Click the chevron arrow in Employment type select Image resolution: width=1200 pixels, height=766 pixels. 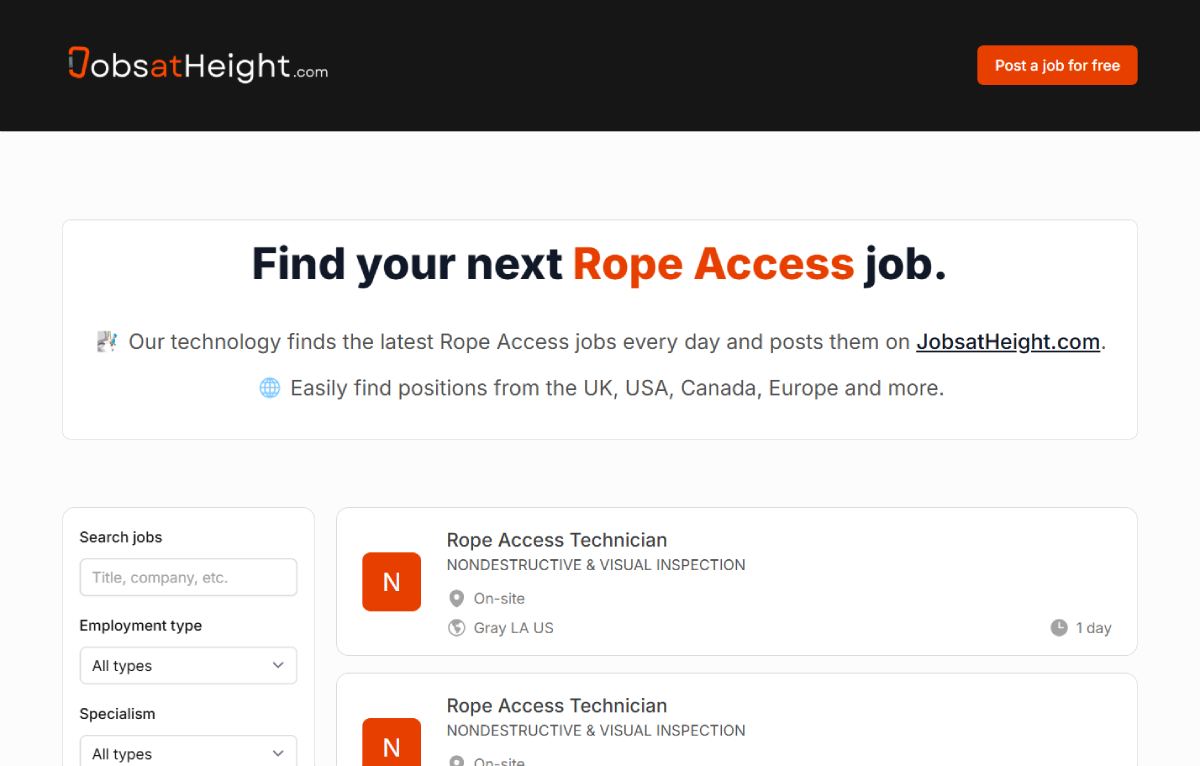click(x=278, y=666)
